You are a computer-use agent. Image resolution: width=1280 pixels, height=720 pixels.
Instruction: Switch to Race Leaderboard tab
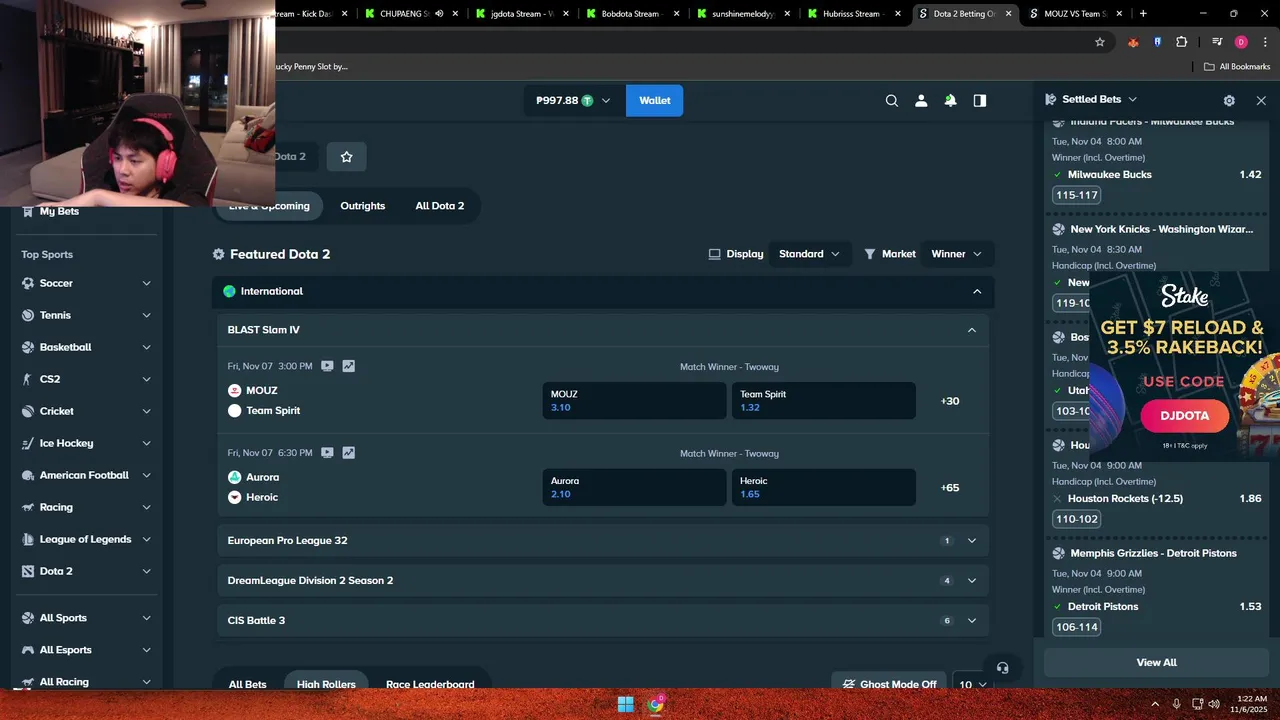pos(430,684)
